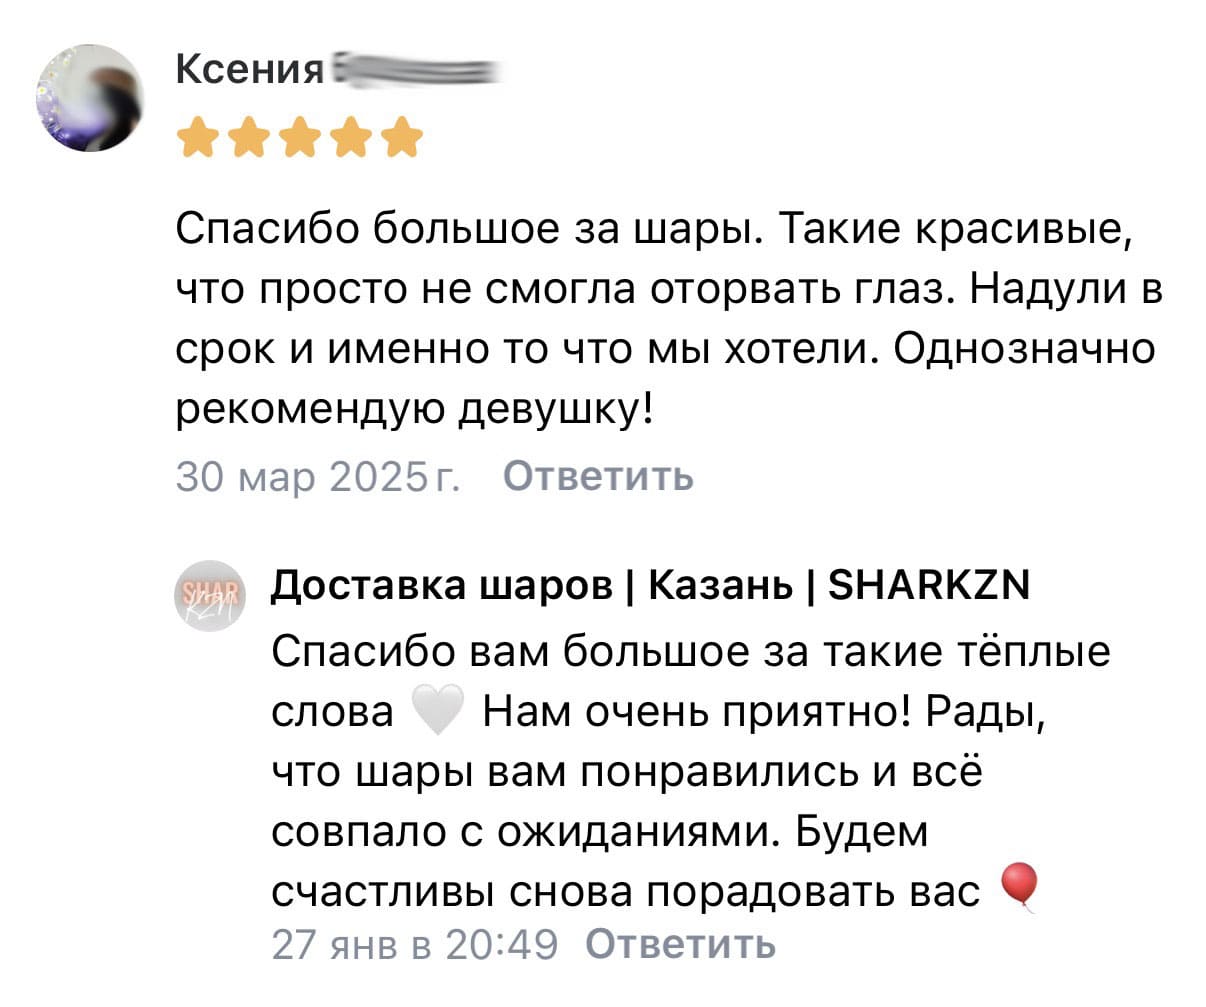Click the line 'совпало с ожиданиями. Будем'
The width and height of the screenshot is (1206, 1007).
[600, 831]
